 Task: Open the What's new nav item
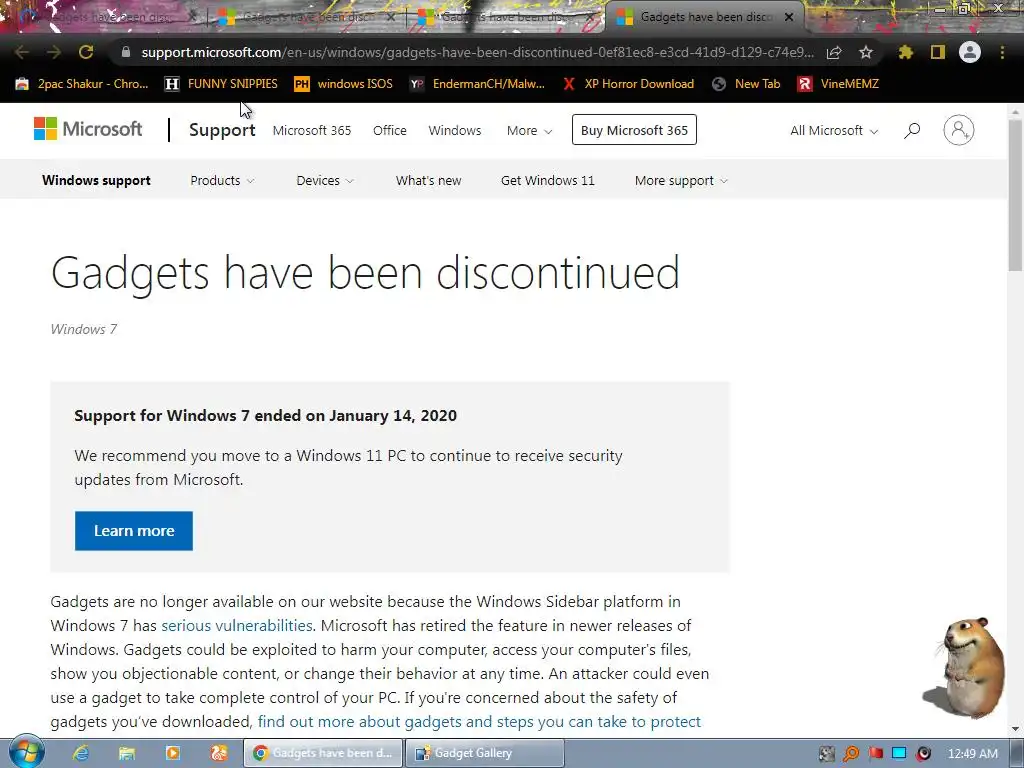pos(428,181)
